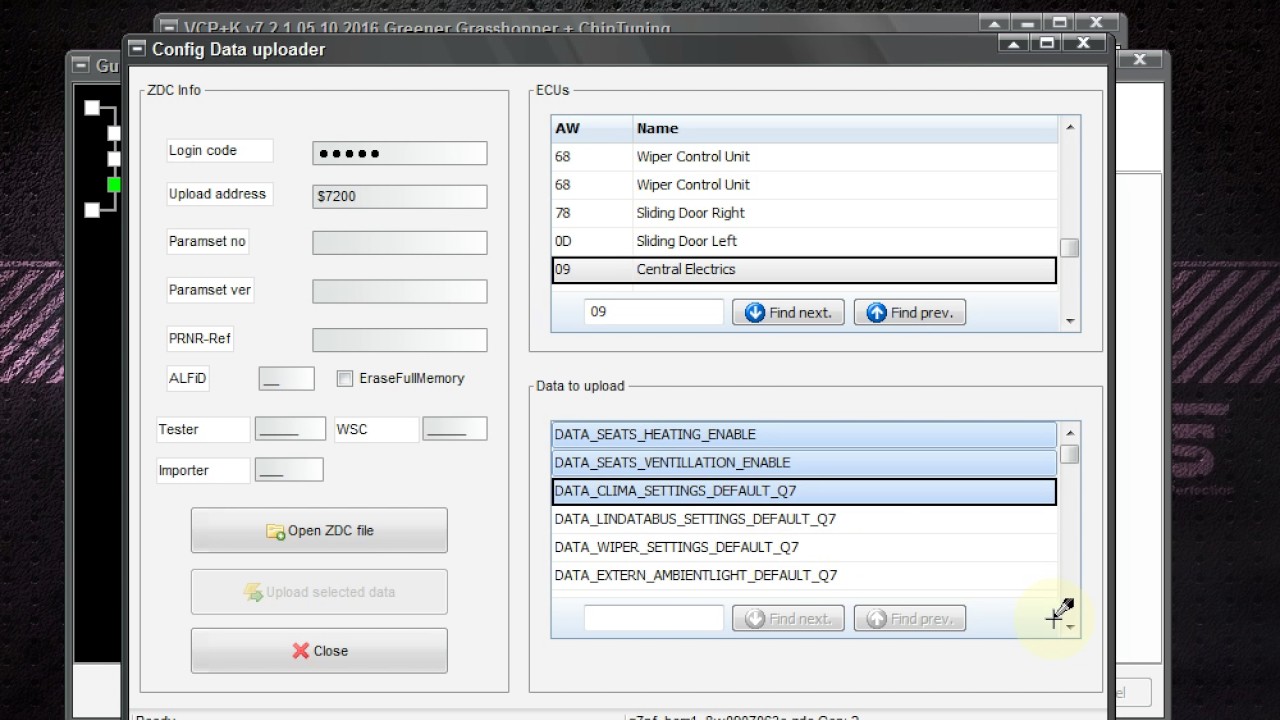
Task: Click the Paramset ver field
Action: [x=400, y=291]
